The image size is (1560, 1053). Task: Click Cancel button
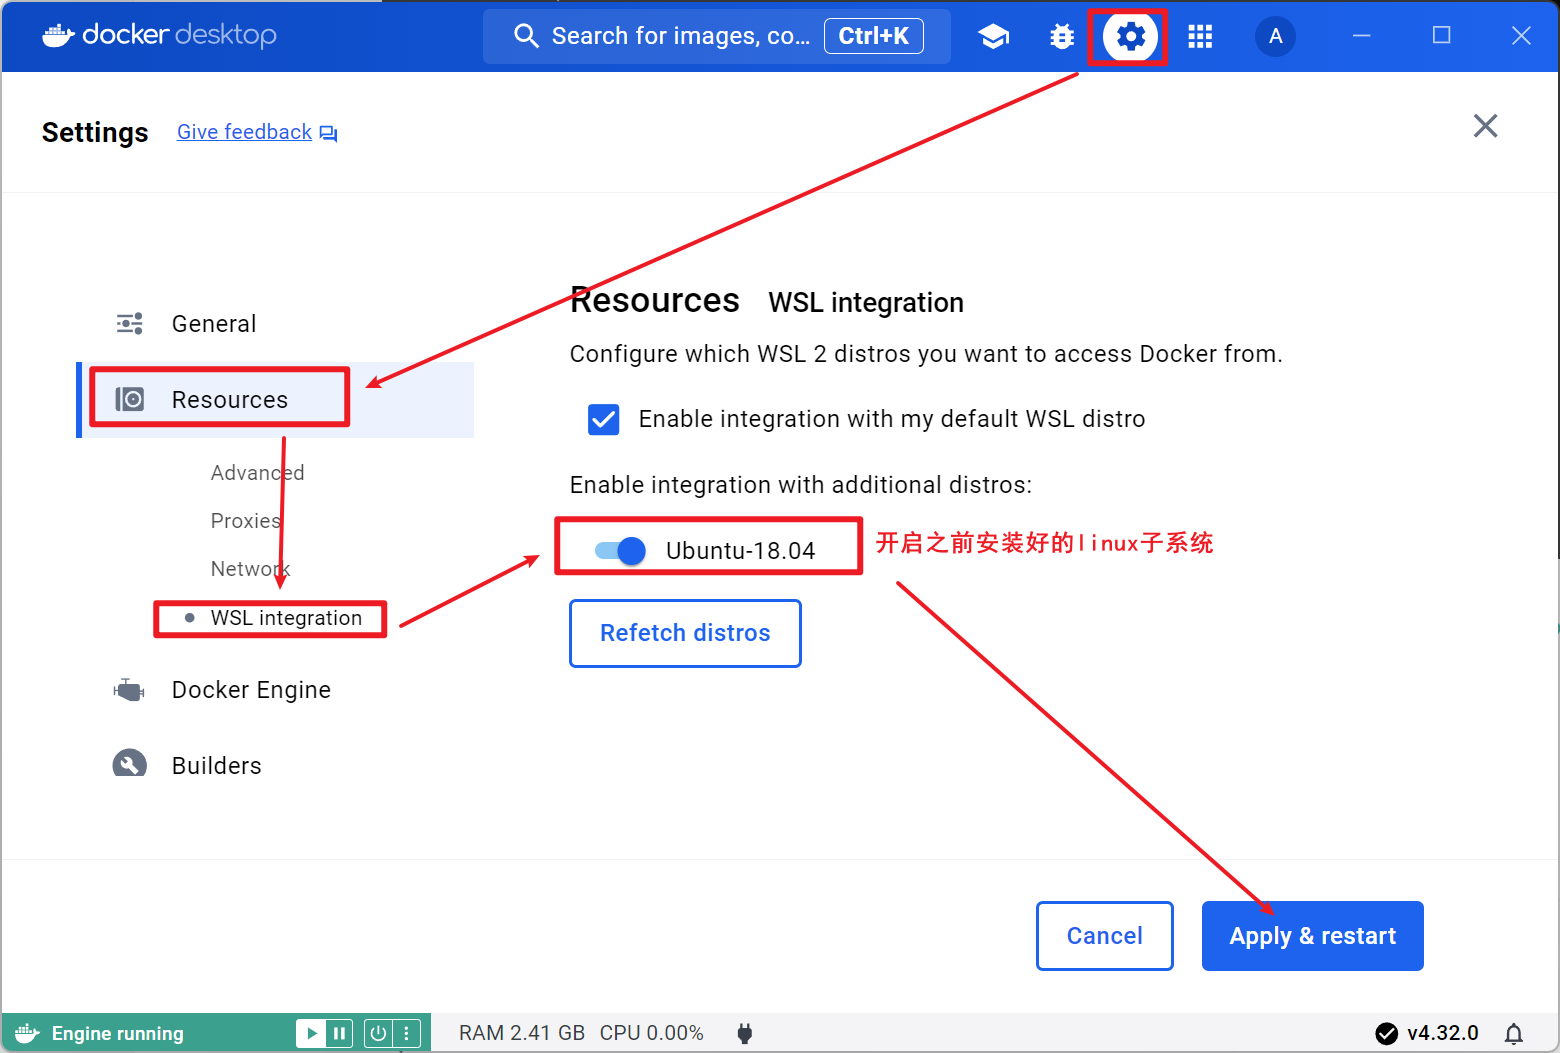tap(1104, 936)
